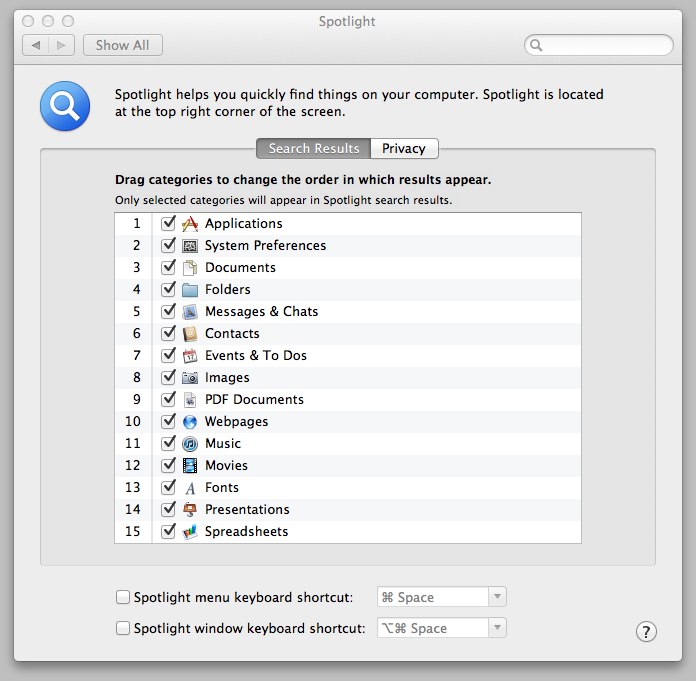Click the Messages & Chats icon

(x=190, y=312)
